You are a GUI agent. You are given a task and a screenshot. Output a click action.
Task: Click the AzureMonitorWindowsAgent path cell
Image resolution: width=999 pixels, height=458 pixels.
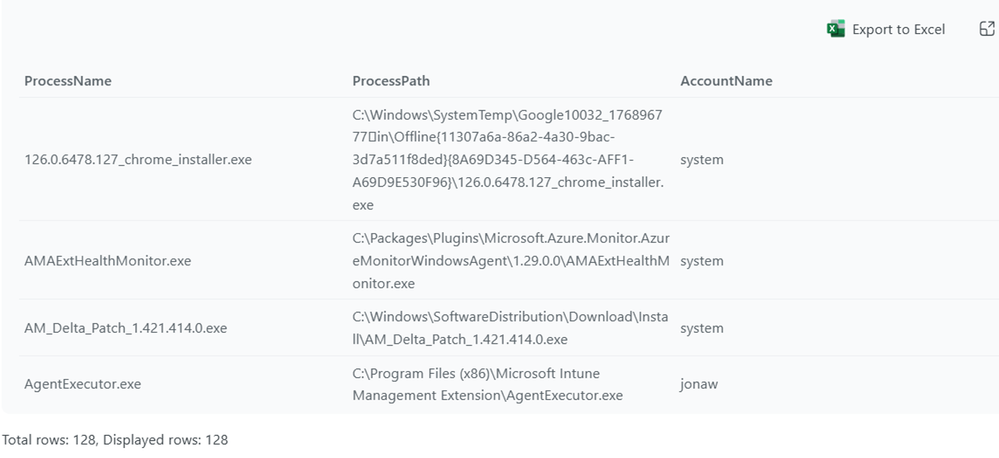click(x=511, y=261)
